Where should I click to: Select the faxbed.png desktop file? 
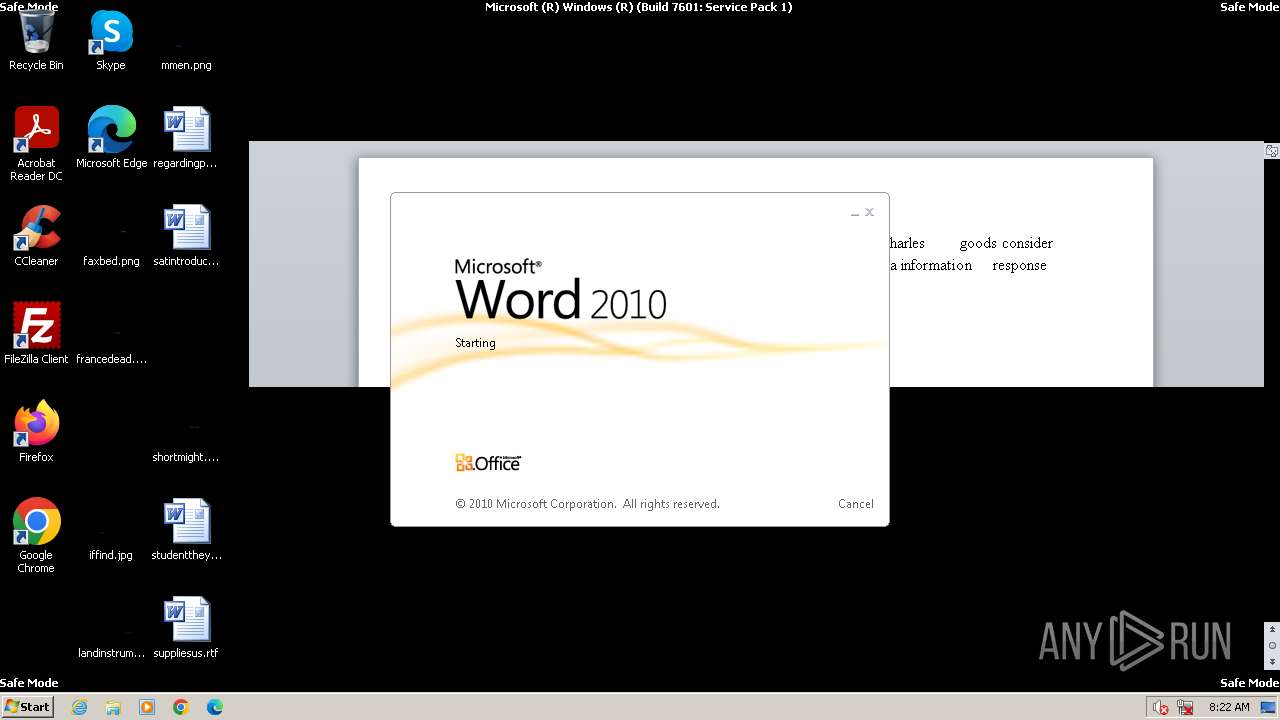point(111,250)
